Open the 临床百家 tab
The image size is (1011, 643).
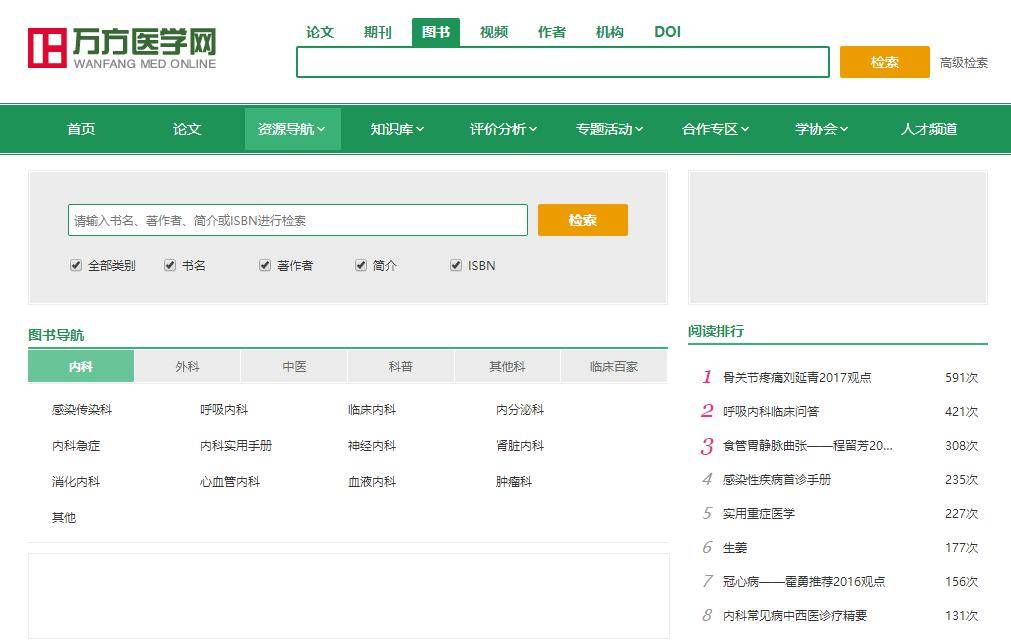613,366
